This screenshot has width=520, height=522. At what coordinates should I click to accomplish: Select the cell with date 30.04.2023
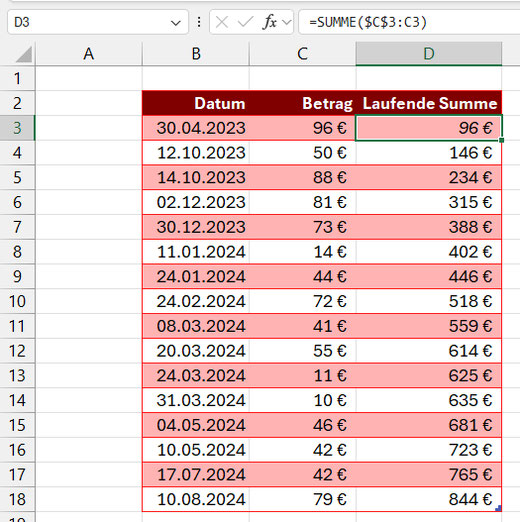point(196,128)
